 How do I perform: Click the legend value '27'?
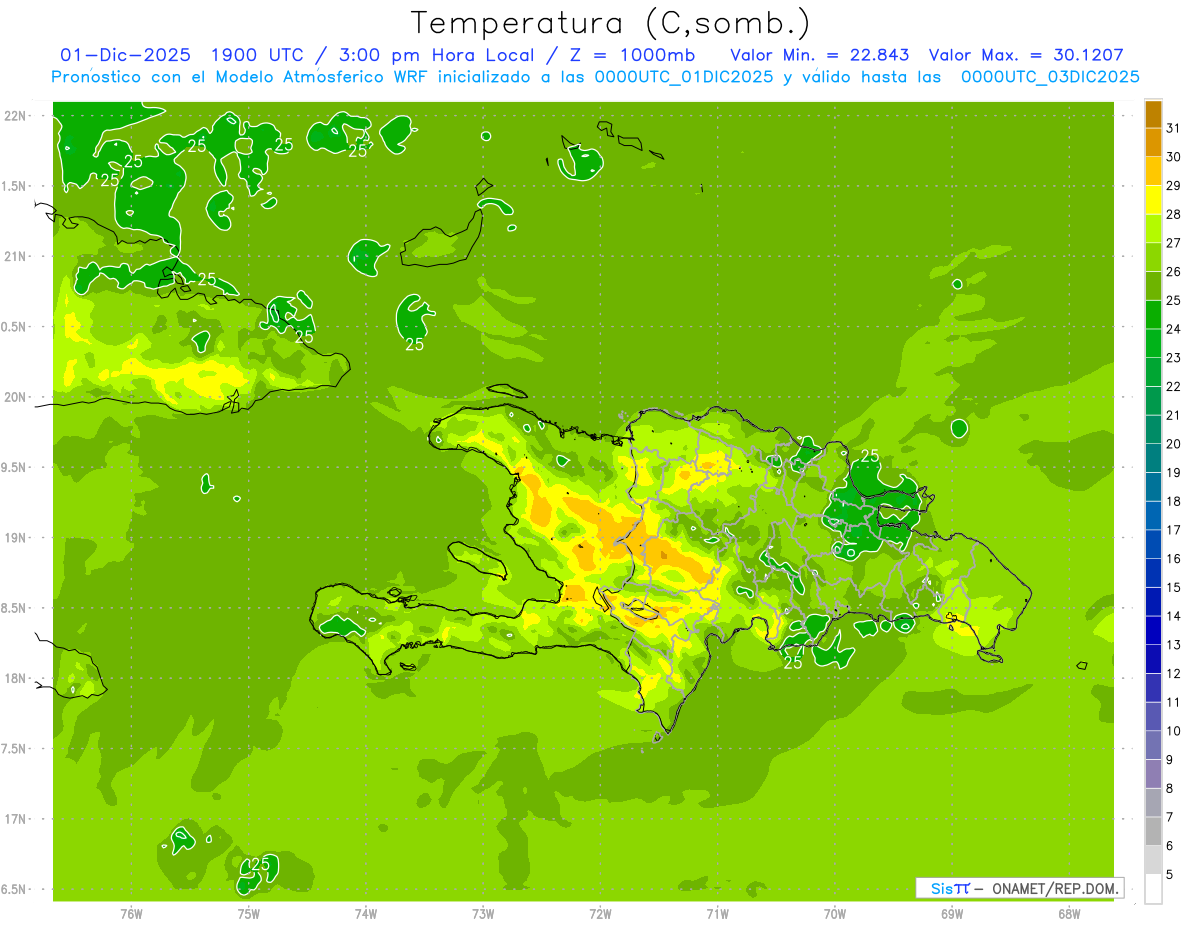coord(1174,243)
